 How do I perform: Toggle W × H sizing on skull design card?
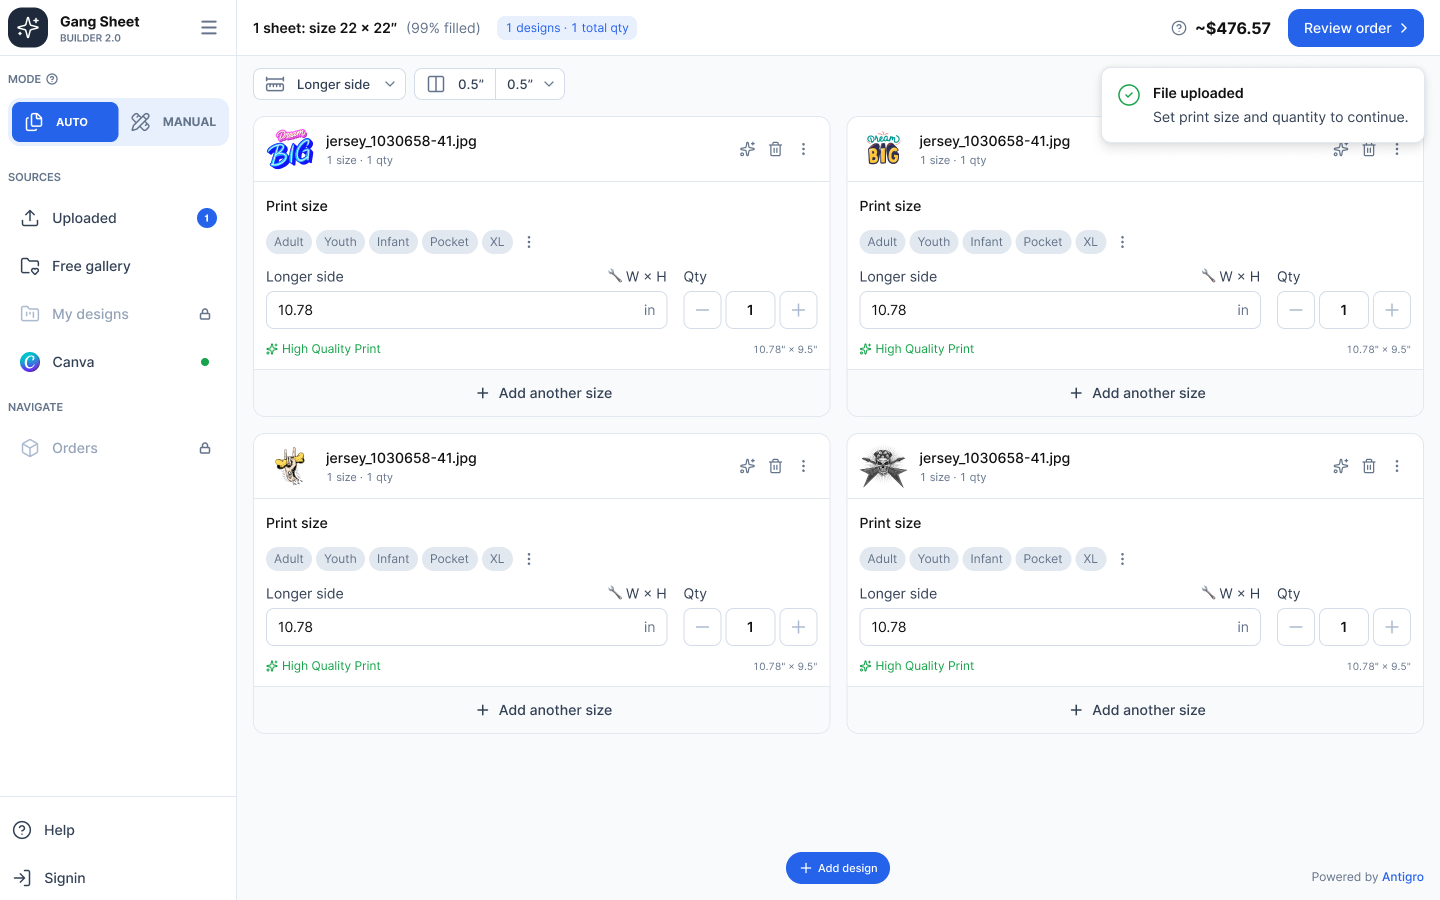[1230, 593]
